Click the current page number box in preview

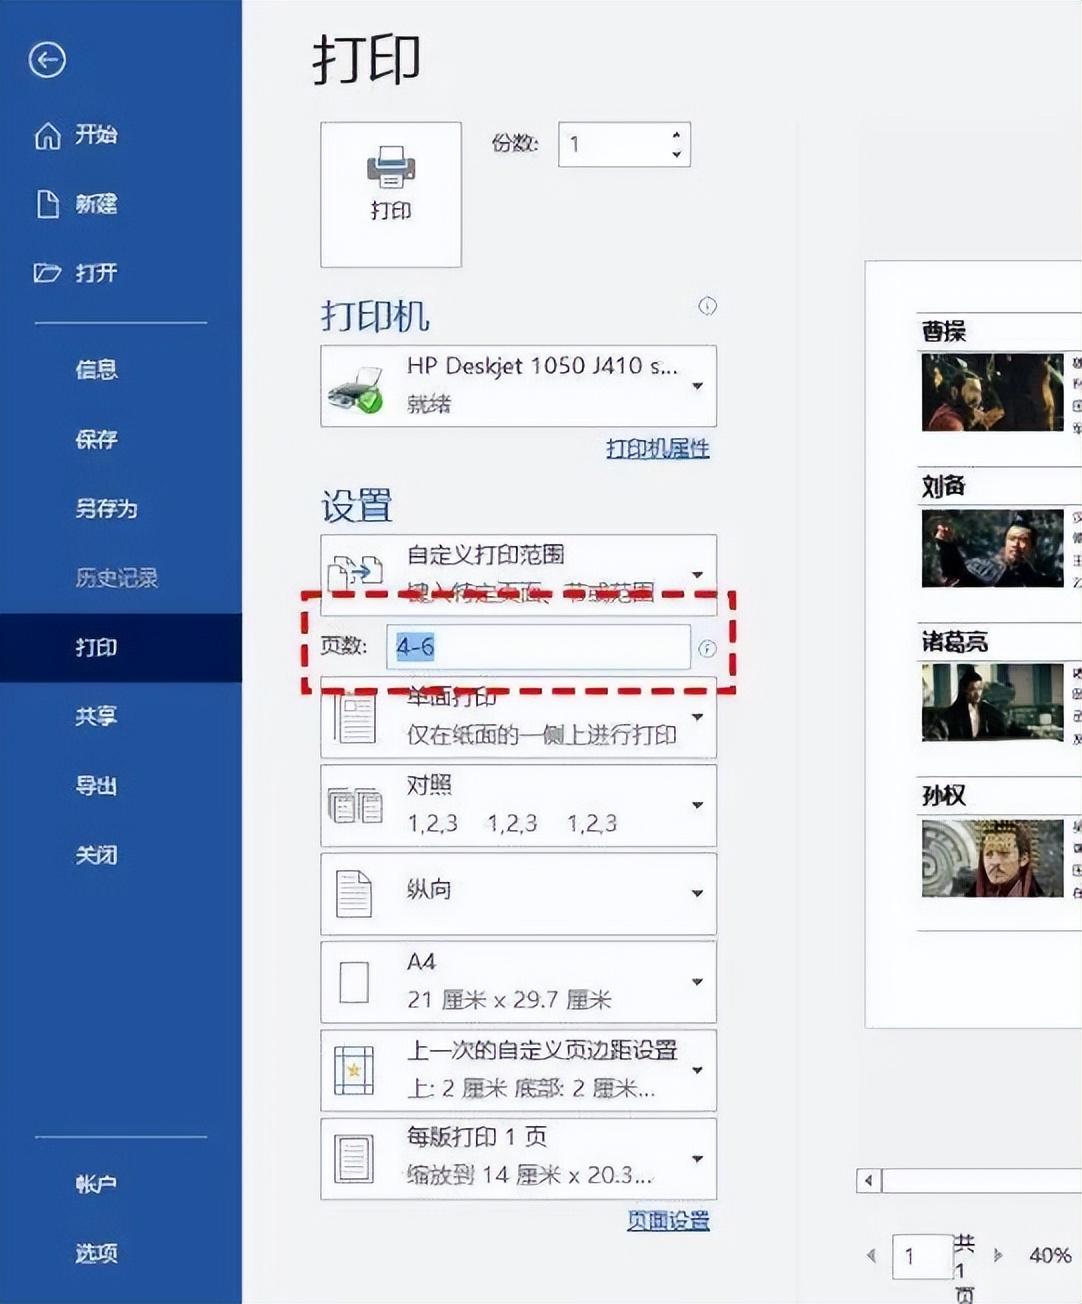[921, 1256]
